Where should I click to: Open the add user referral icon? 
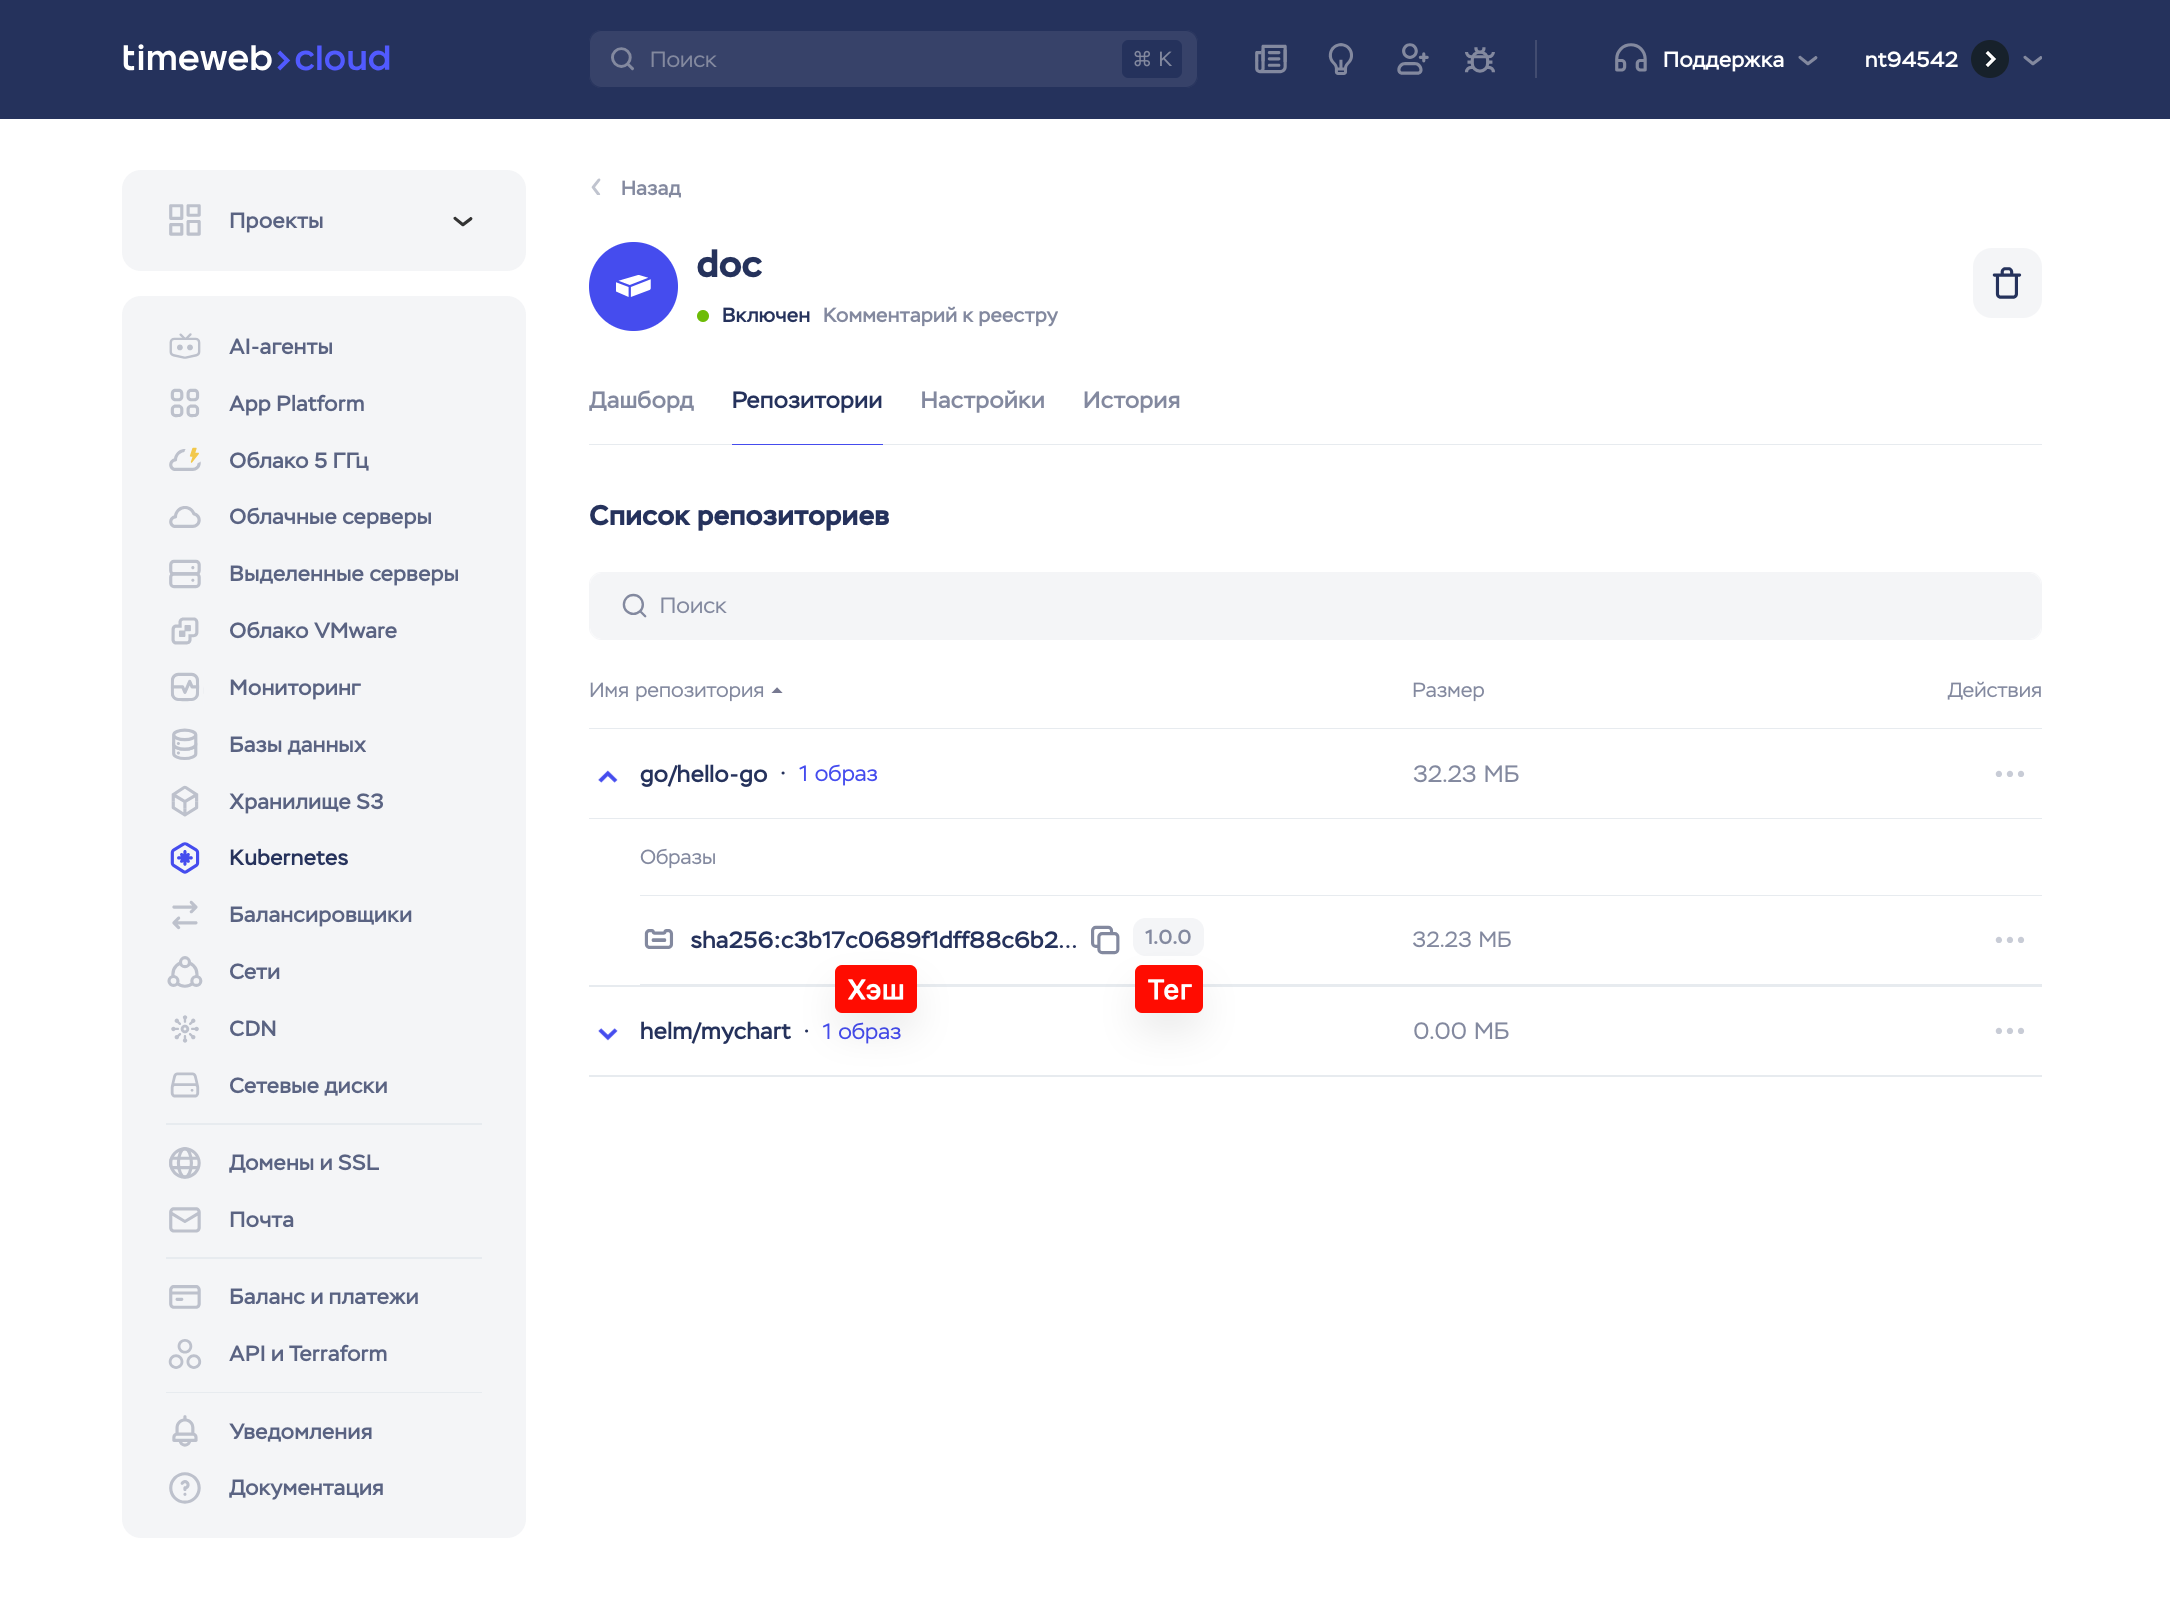pos(1412,60)
